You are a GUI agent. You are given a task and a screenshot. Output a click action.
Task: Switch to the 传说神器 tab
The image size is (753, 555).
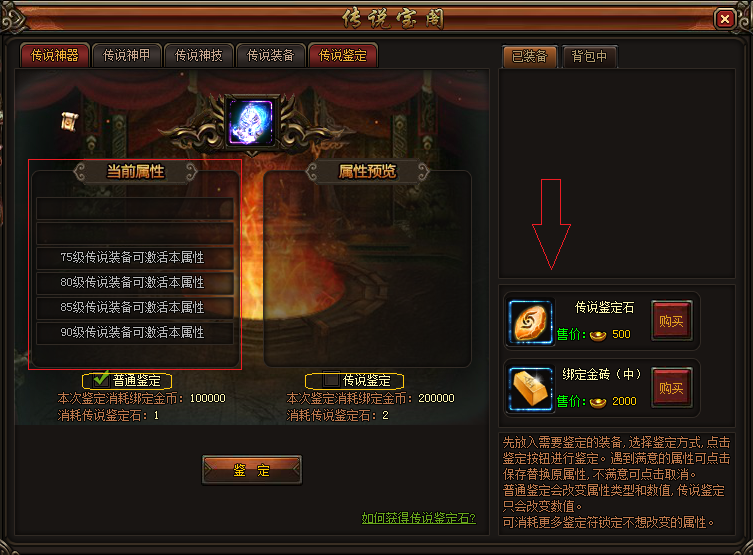tap(55, 56)
